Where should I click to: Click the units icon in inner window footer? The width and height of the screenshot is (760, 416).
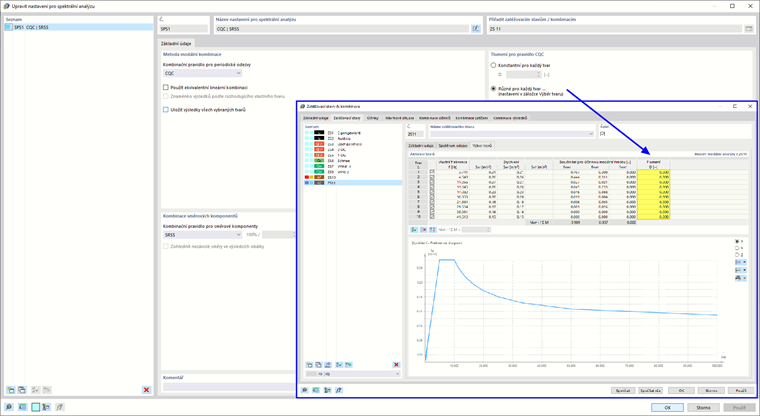coord(316,390)
